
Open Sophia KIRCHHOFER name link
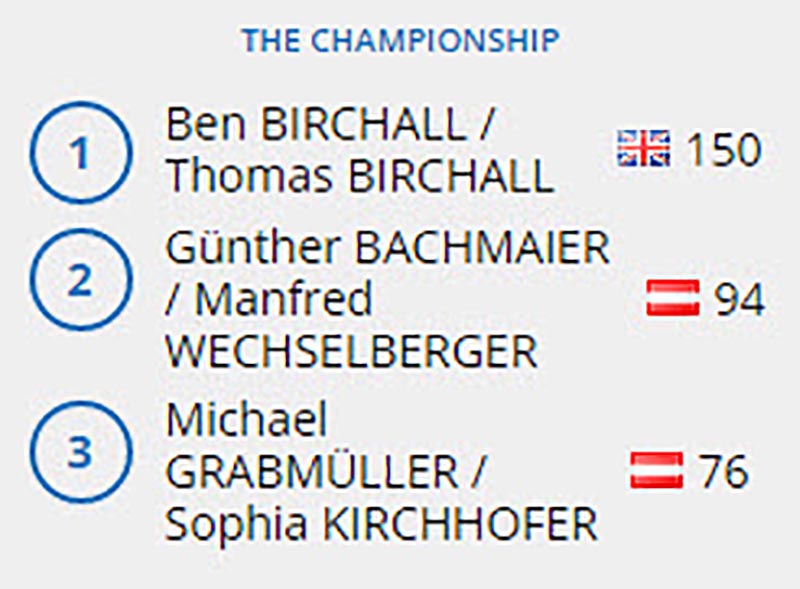click(x=381, y=524)
